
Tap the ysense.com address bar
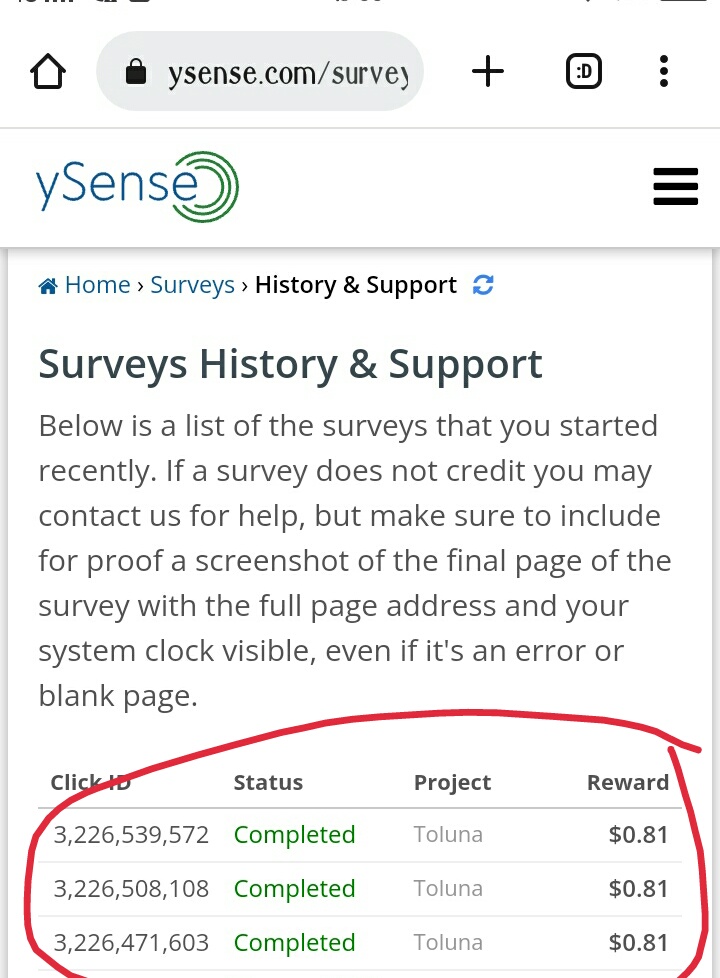(x=260, y=71)
